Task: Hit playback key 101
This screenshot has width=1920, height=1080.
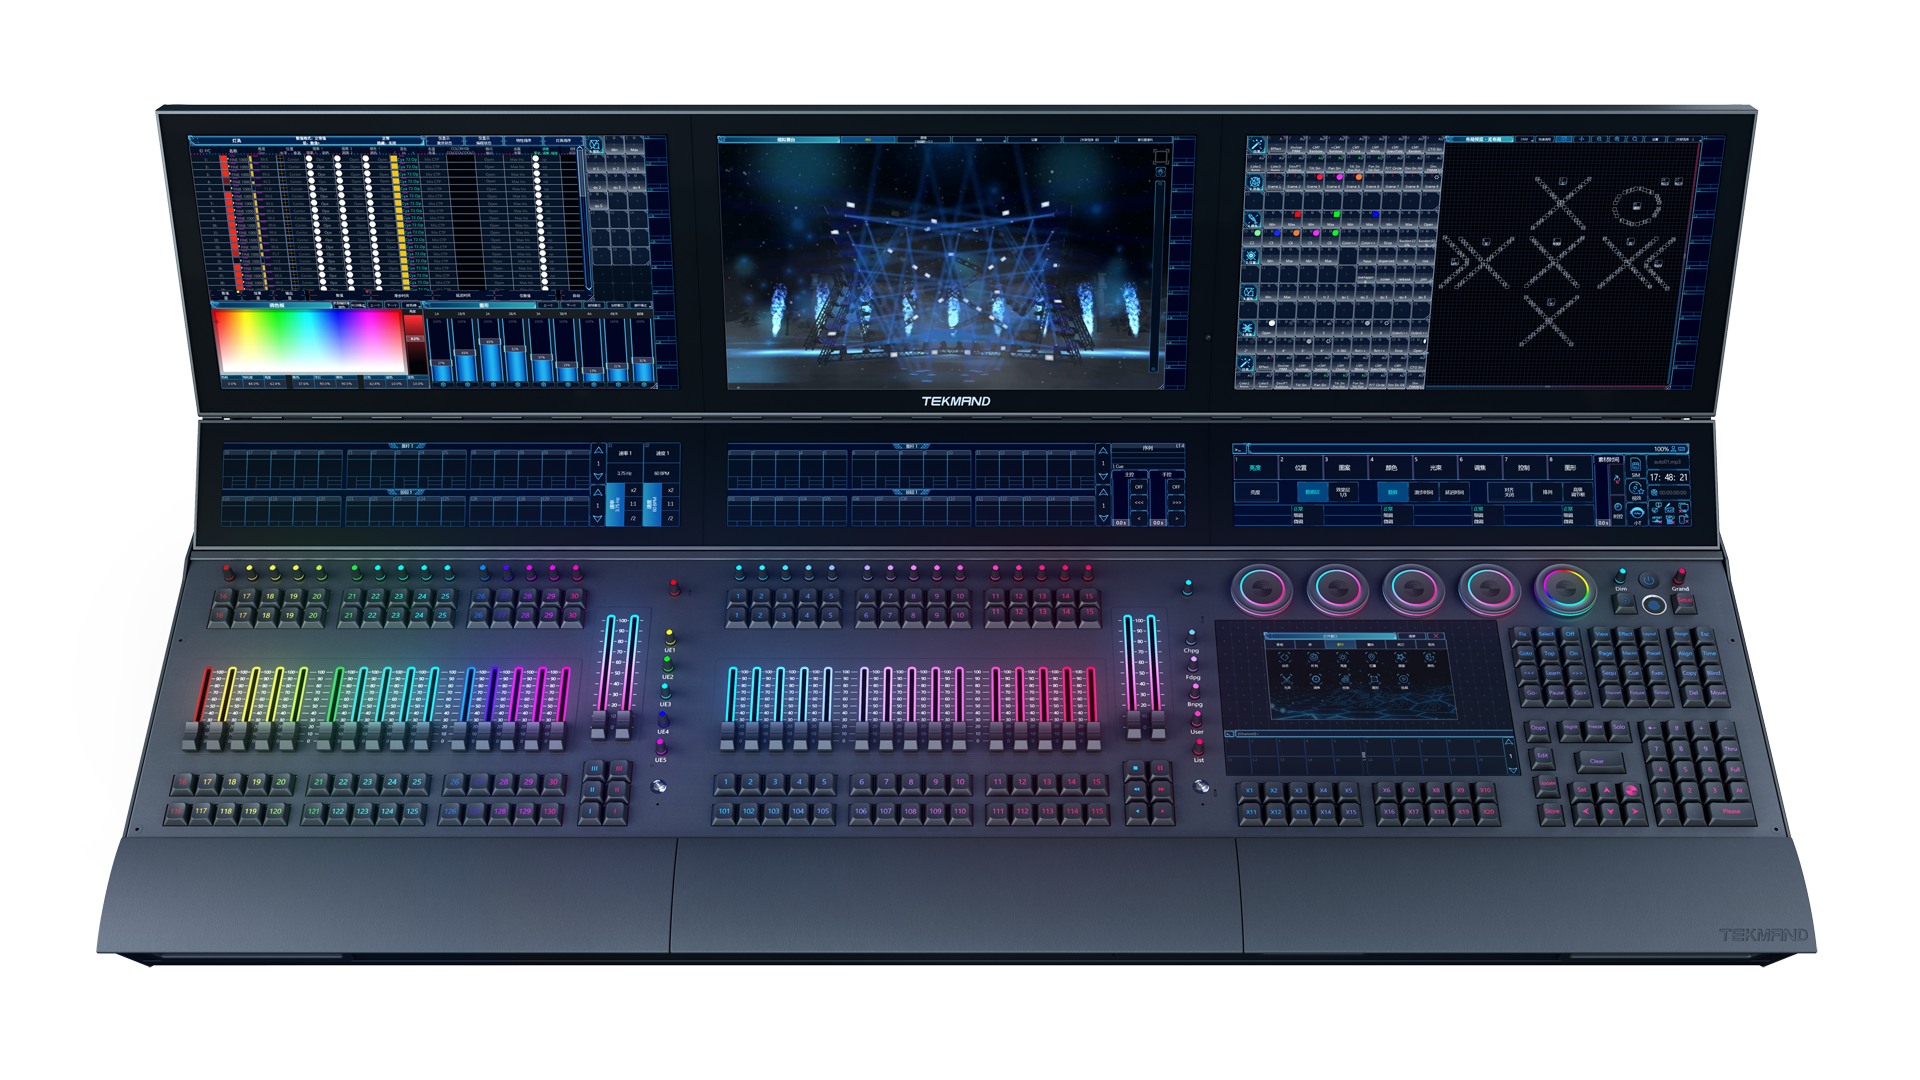Action: click(x=724, y=811)
